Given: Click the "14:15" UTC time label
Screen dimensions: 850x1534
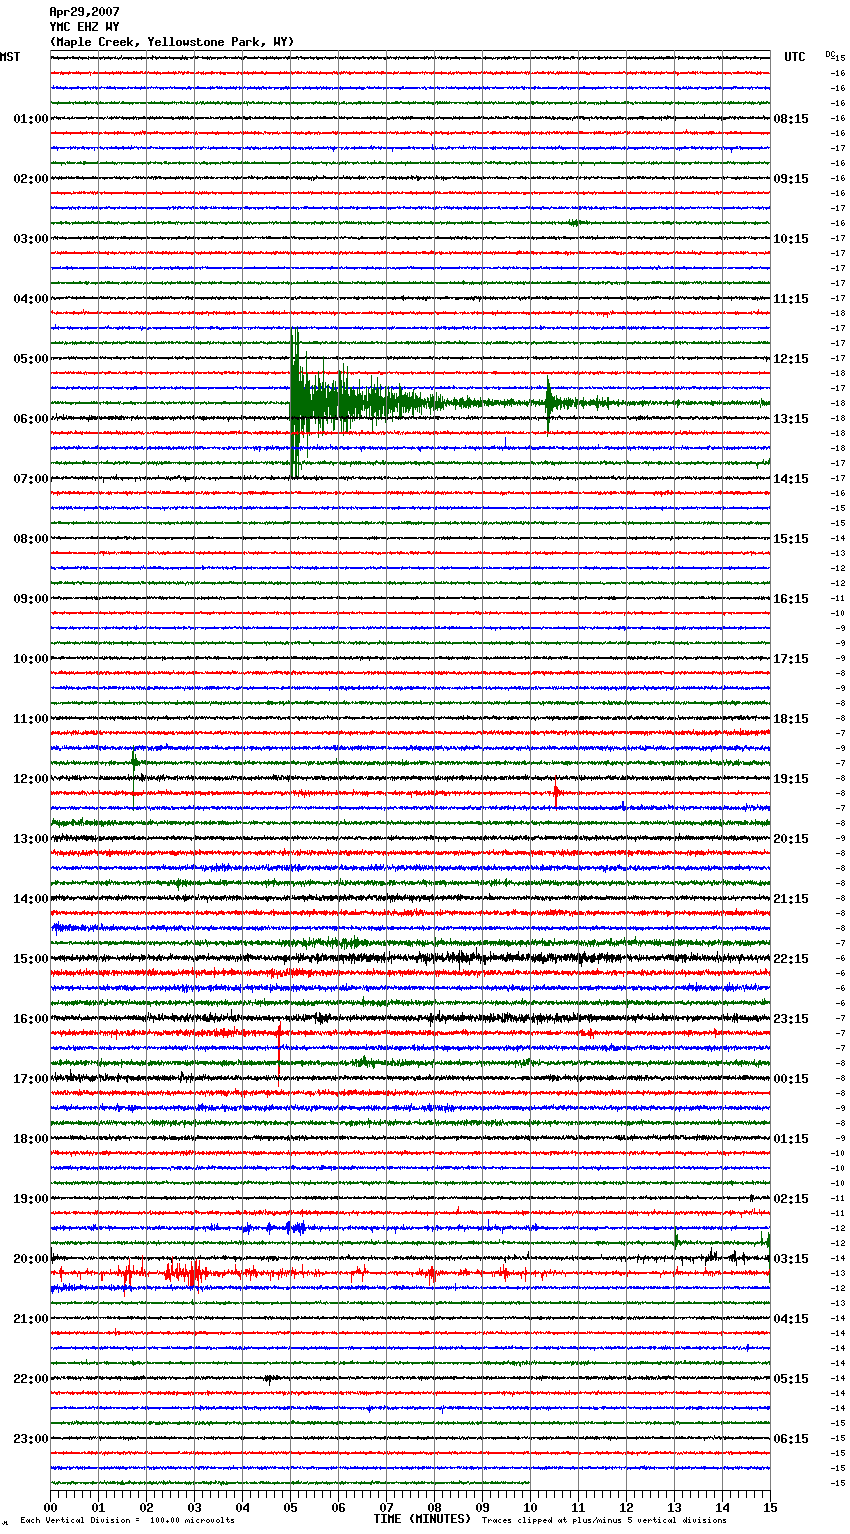Looking at the screenshot, I should pyautogui.click(x=791, y=479).
